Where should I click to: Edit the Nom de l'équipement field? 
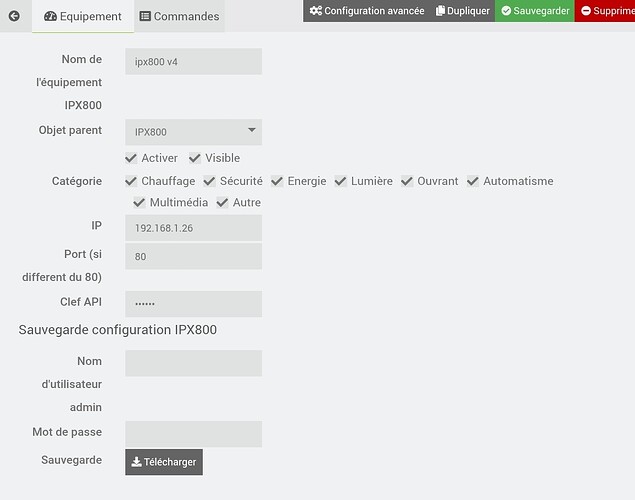[x=194, y=62]
